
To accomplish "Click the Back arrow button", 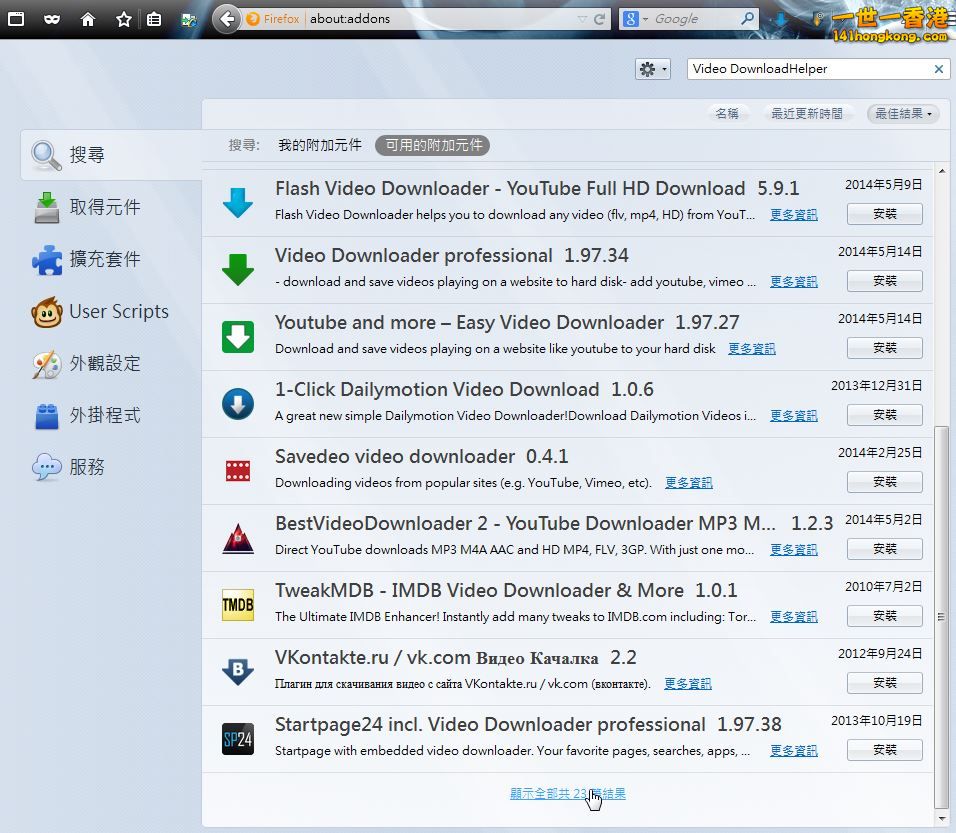I will (x=226, y=19).
